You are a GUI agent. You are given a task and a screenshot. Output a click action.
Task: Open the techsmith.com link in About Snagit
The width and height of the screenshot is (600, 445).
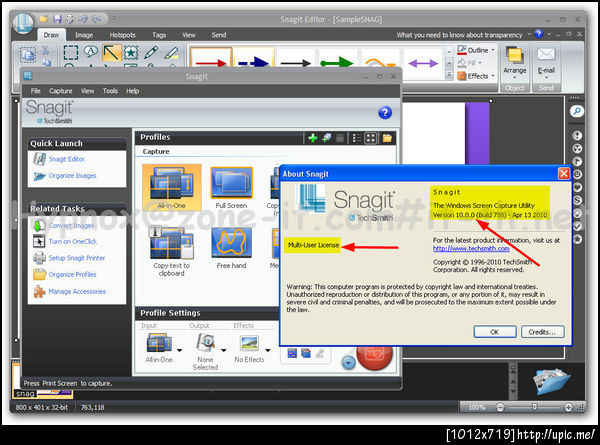coord(471,248)
